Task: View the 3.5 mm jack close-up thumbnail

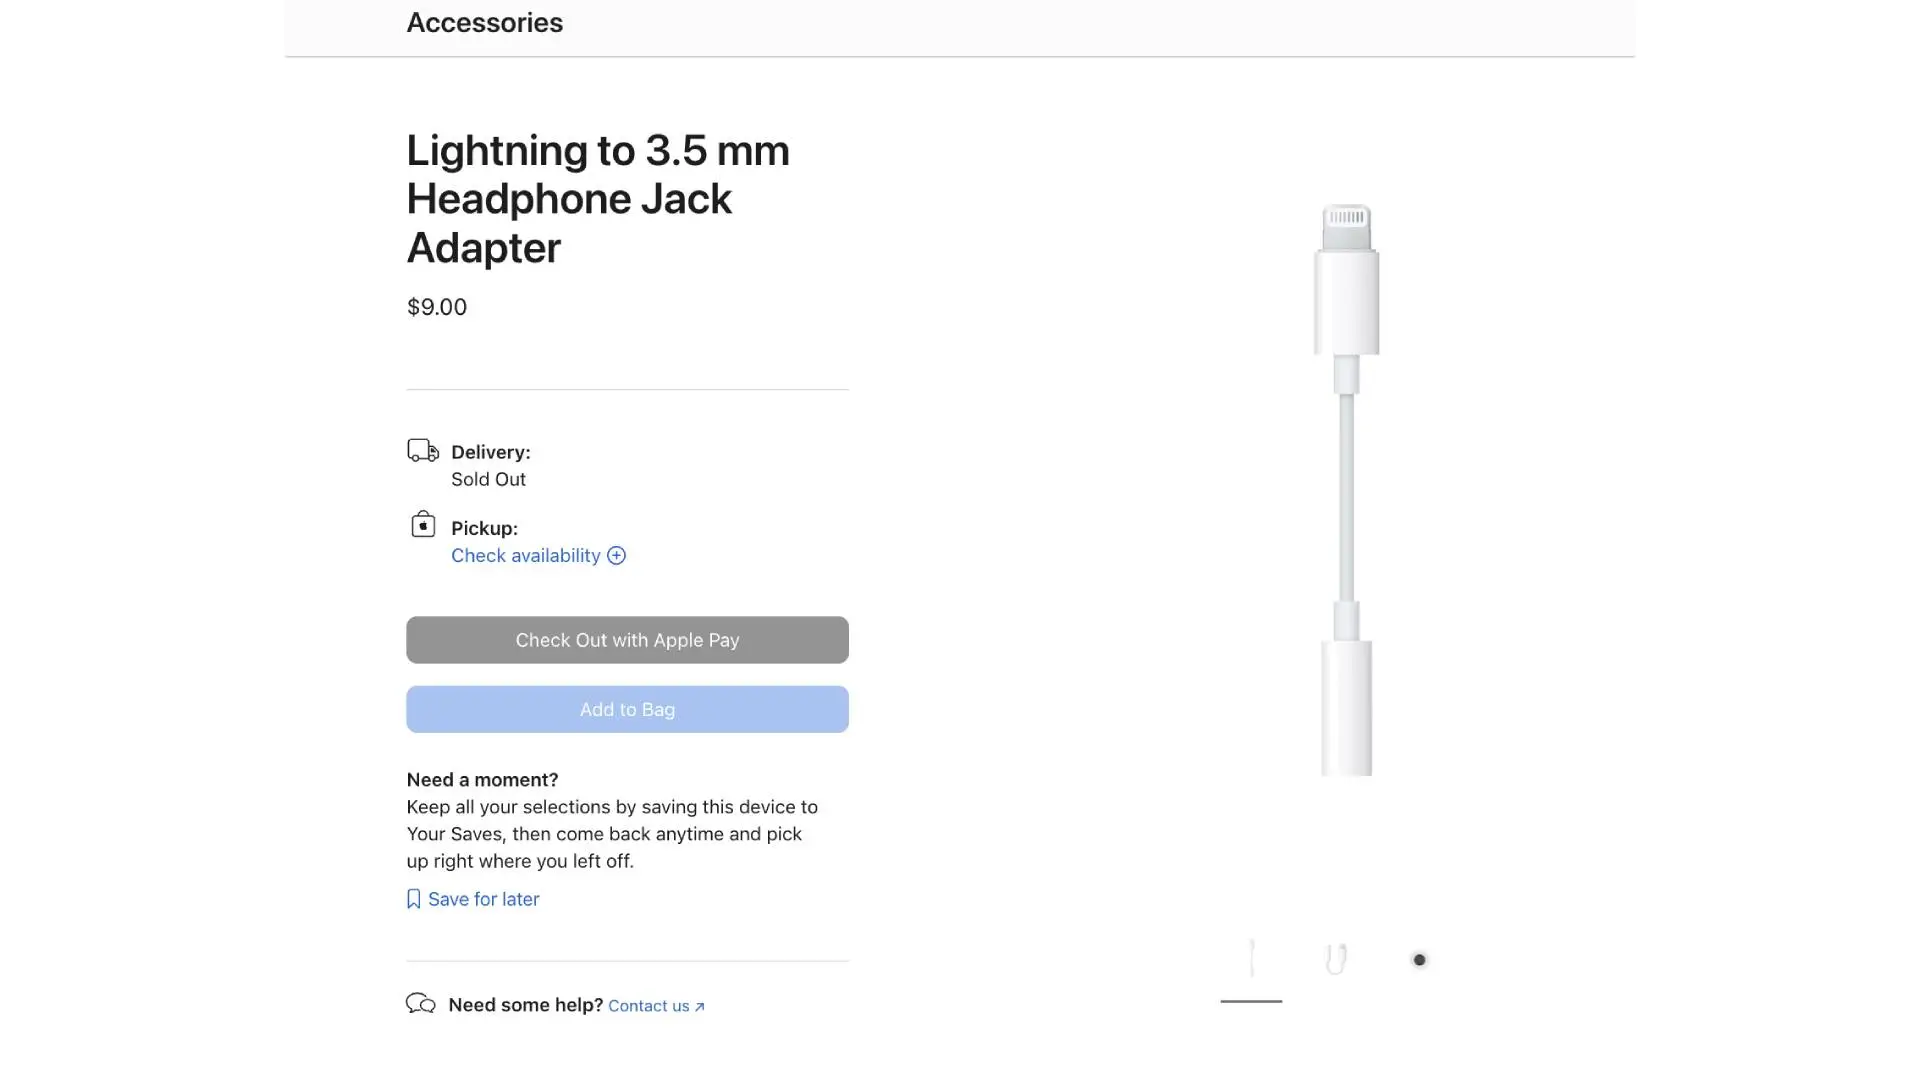Action: [x=1419, y=960]
